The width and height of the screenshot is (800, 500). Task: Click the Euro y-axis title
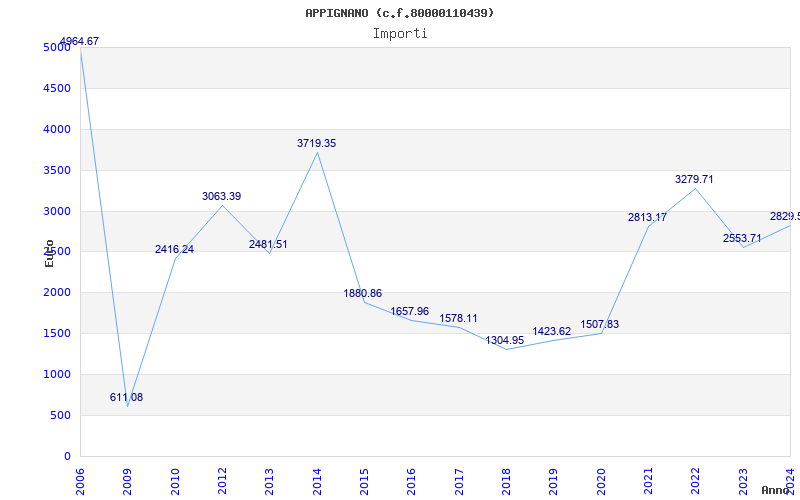pyautogui.click(x=49, y=253)
